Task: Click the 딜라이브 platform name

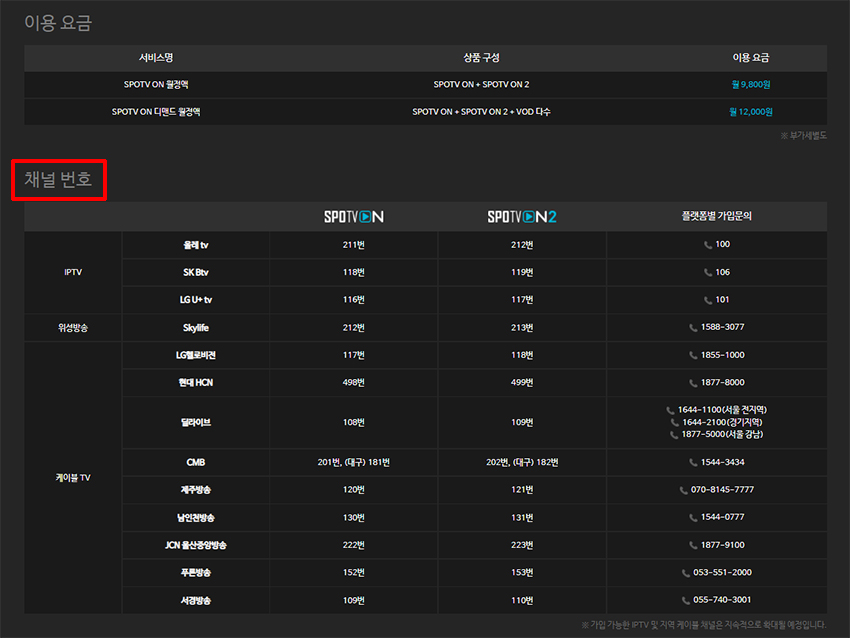Action: point(196,422)
